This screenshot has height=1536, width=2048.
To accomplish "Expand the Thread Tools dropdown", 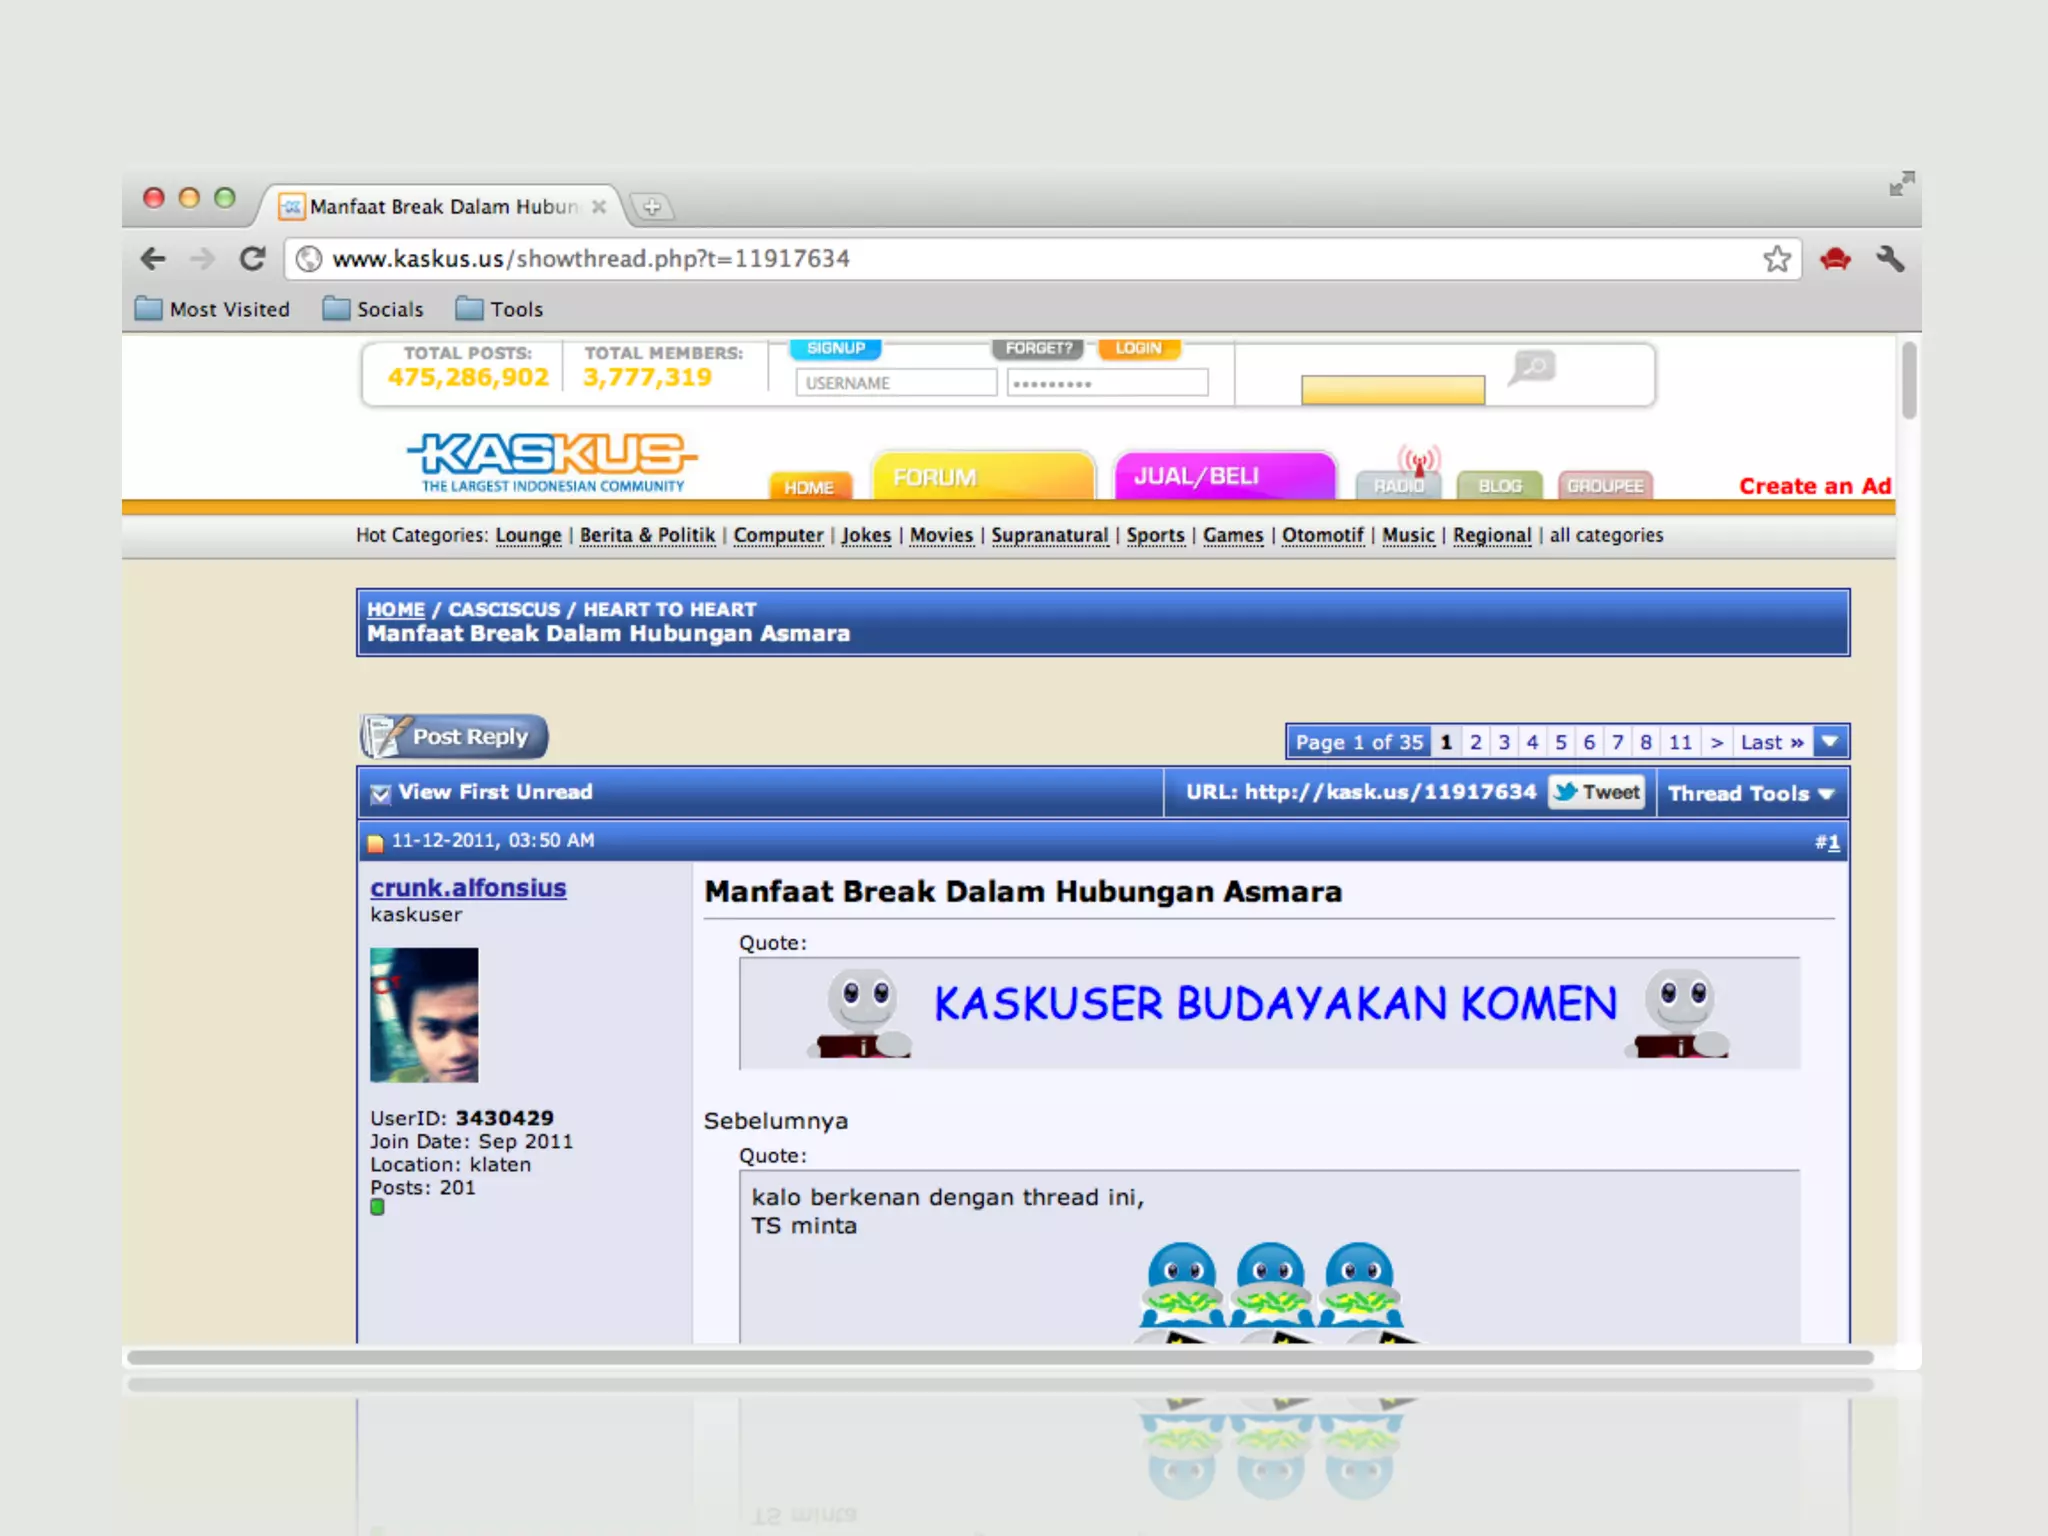I will [x=1750, y=794].
